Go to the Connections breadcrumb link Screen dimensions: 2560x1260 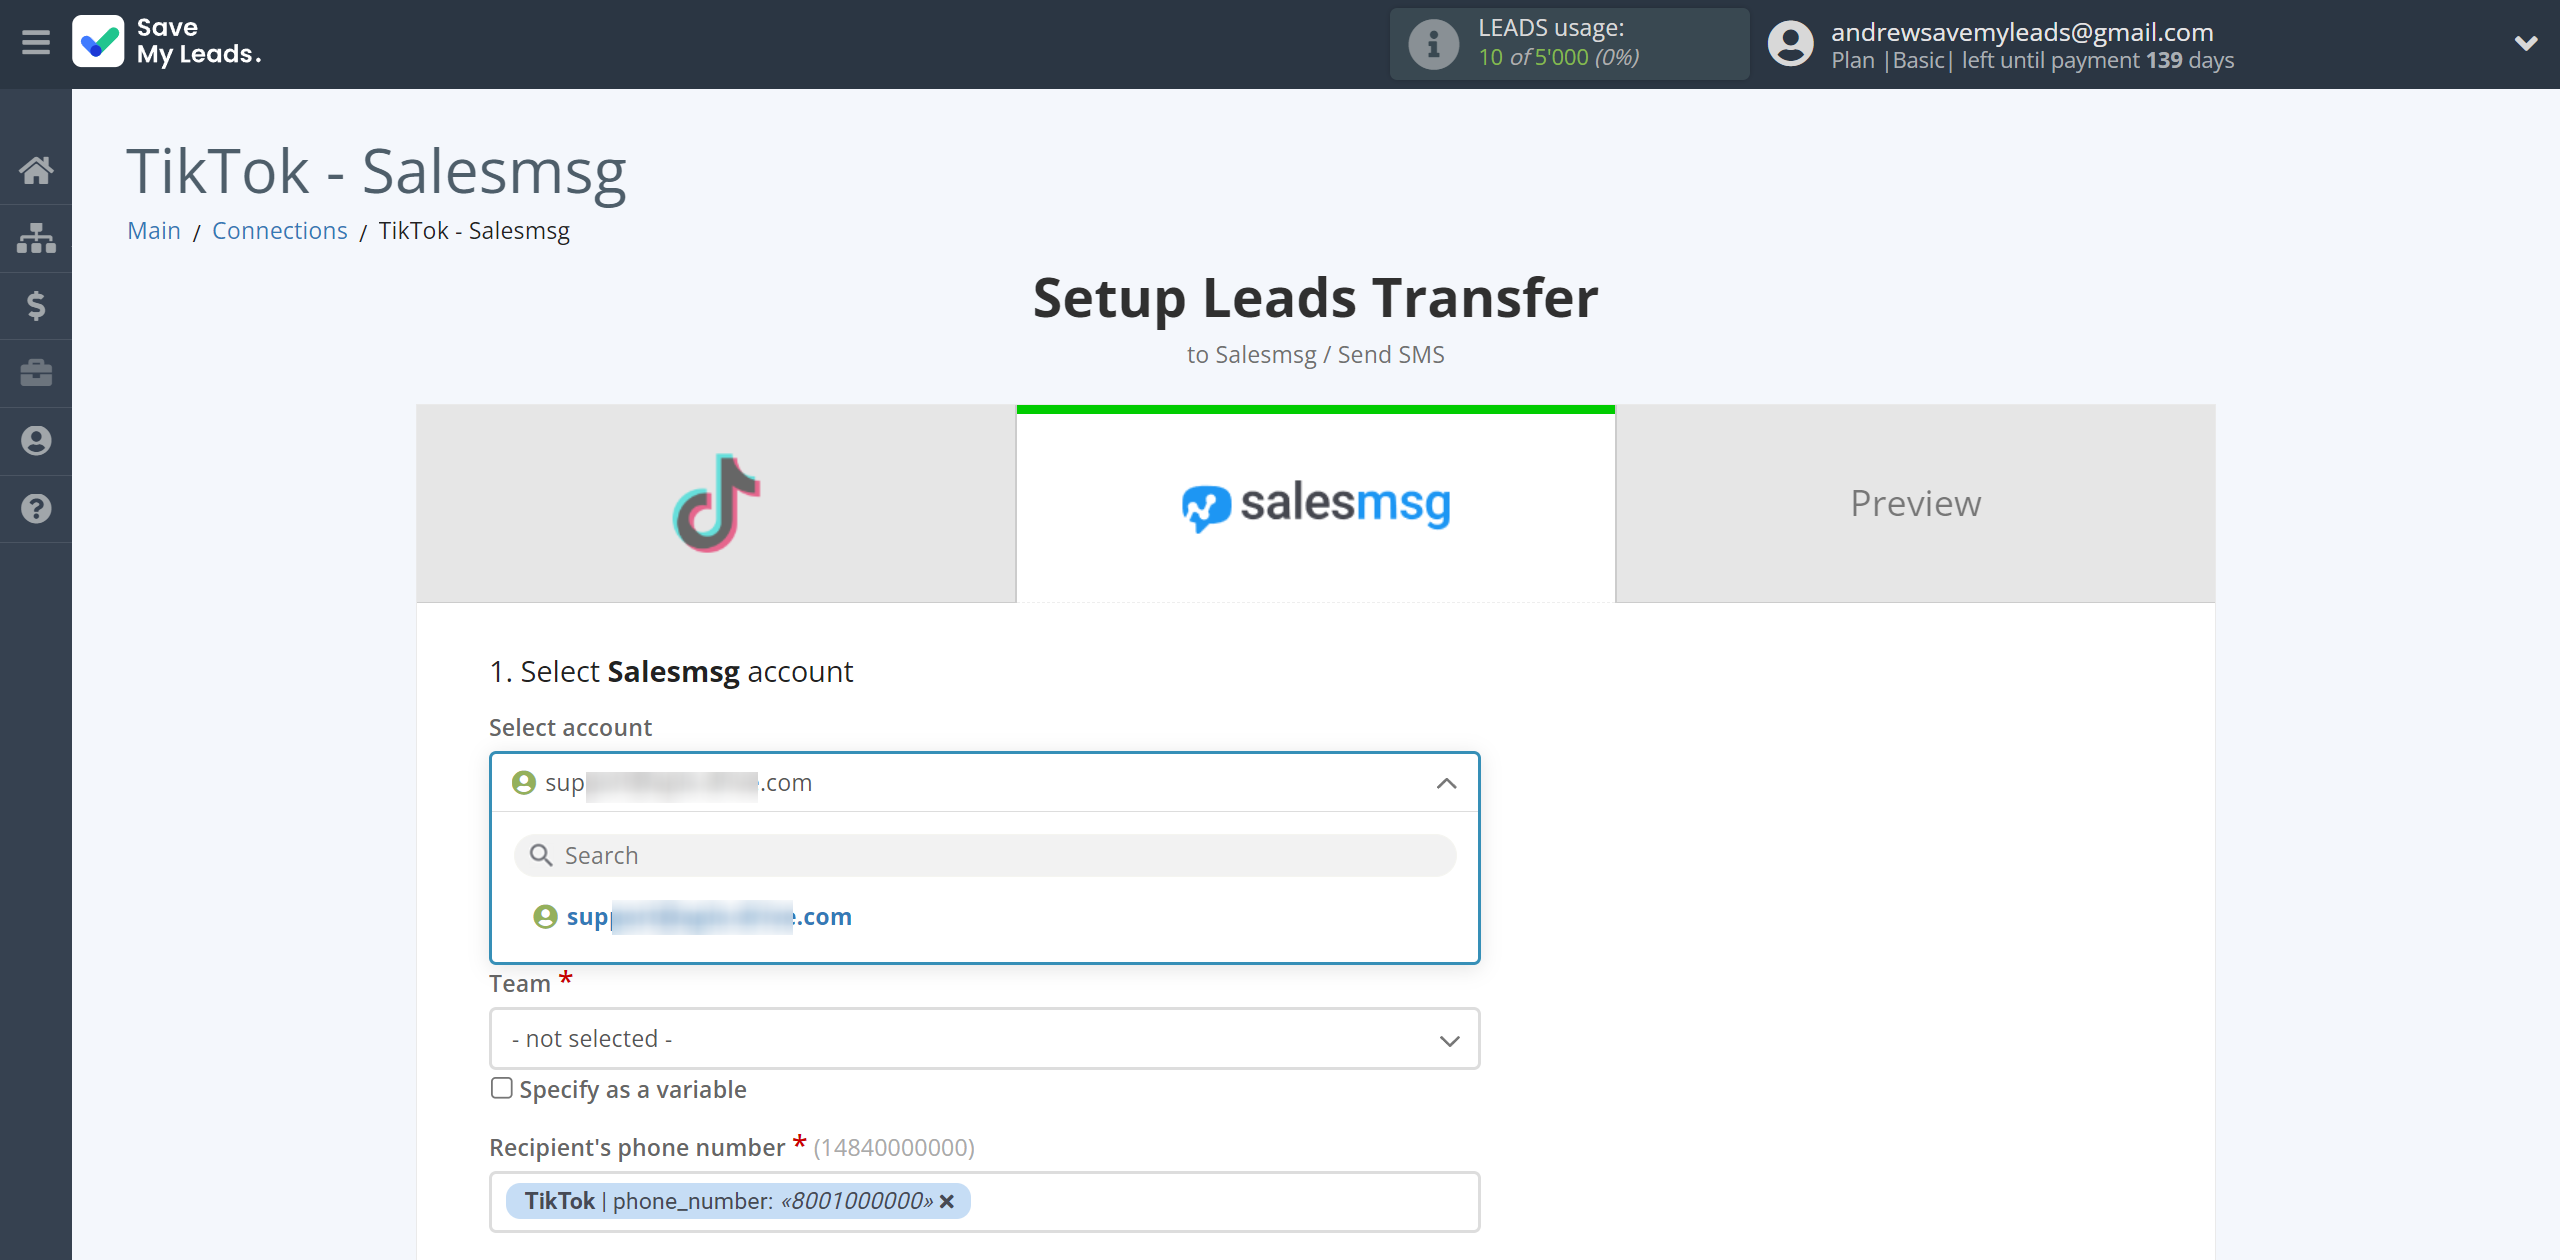coord(279,231)
